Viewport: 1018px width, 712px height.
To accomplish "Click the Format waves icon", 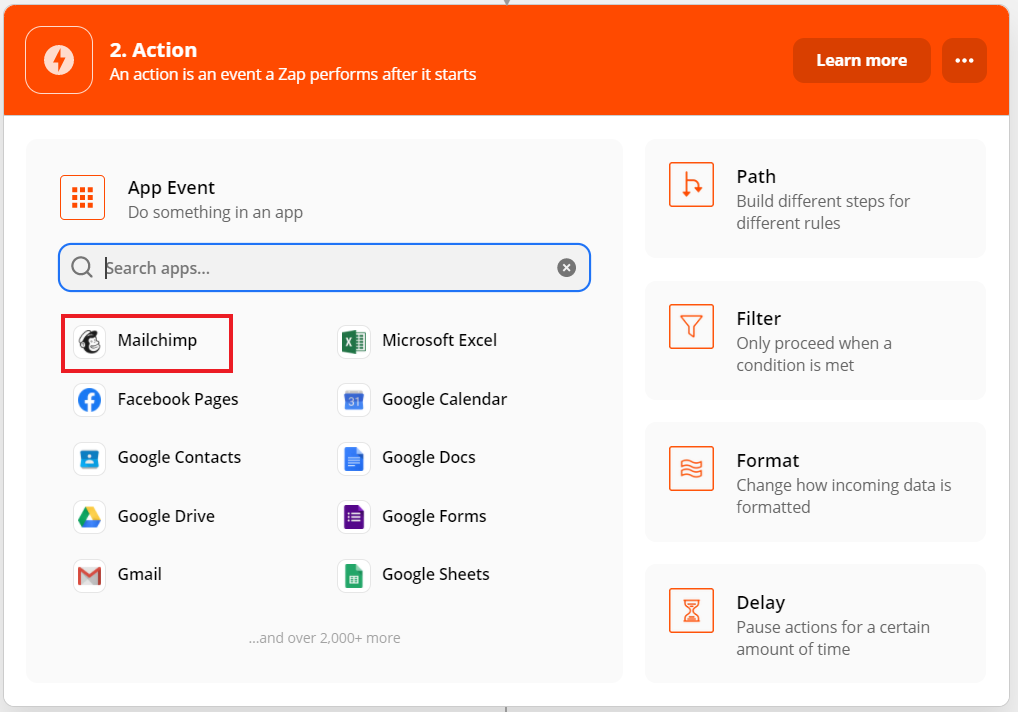I will [691, 469].
